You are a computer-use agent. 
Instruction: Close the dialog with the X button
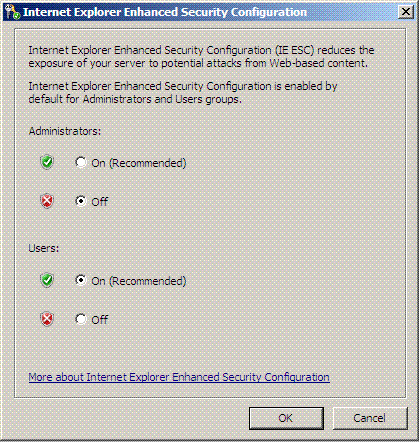406,12
